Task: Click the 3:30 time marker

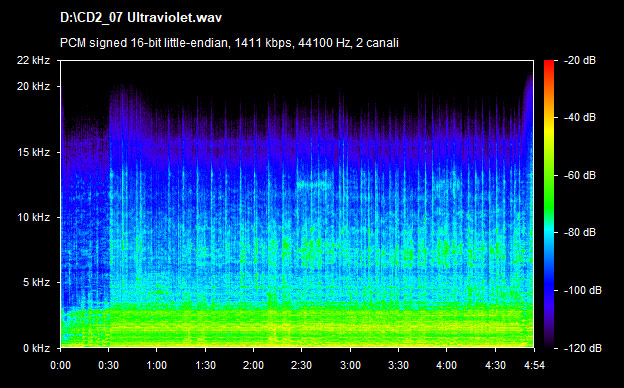Action: point(398,365)
